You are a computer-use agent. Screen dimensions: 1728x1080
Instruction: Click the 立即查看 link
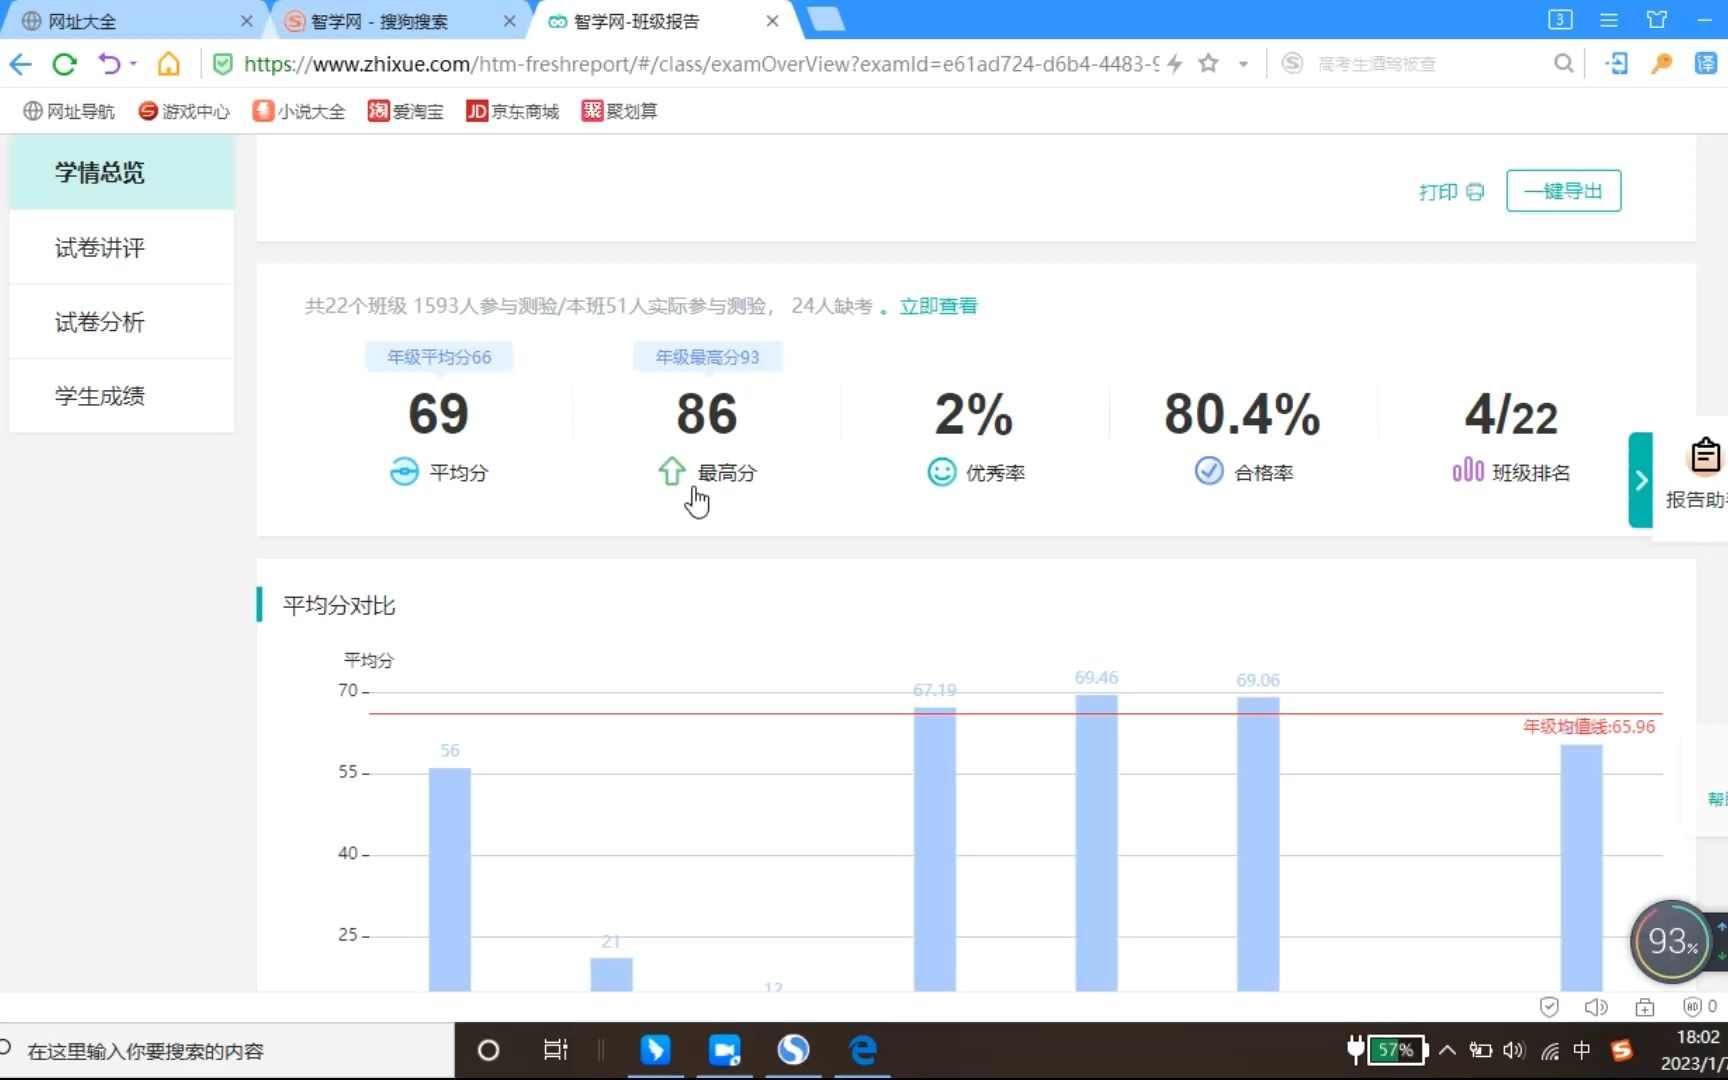tap(938, 306)
